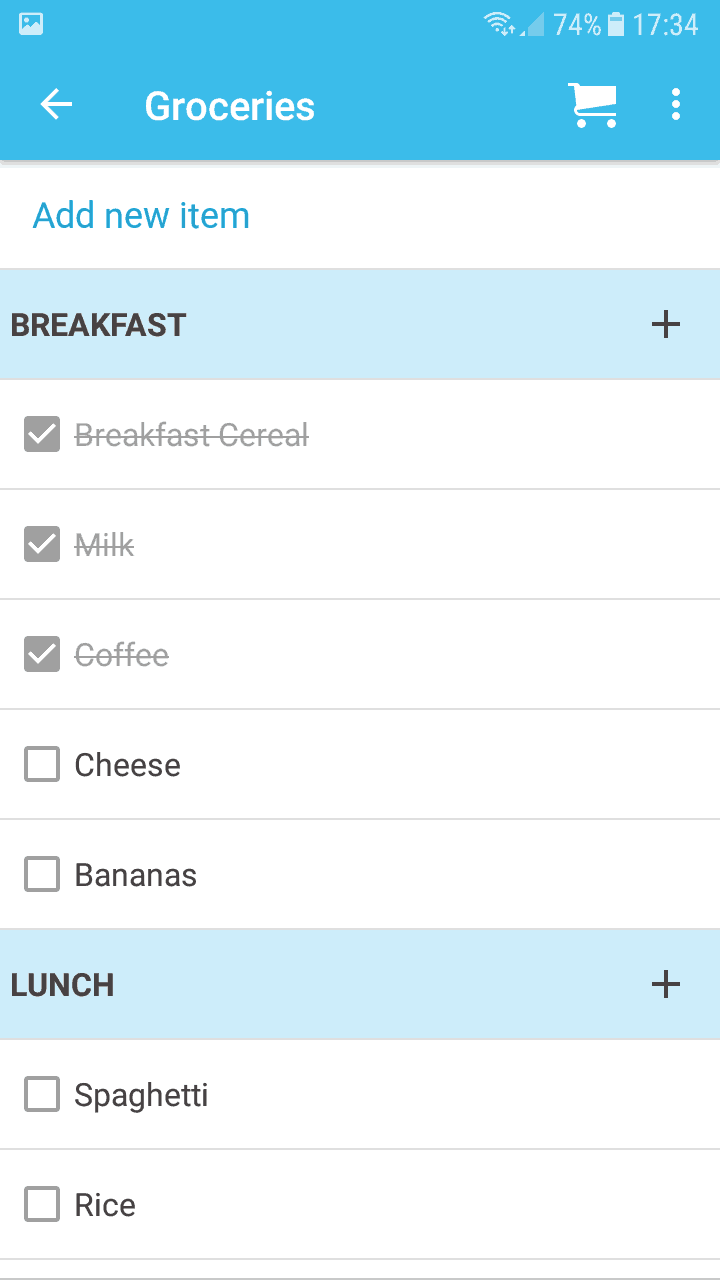Uncheck the Coffee checkbox
Image resolution: width=720 pixels, height=1280 pixels.
(42, 655)
